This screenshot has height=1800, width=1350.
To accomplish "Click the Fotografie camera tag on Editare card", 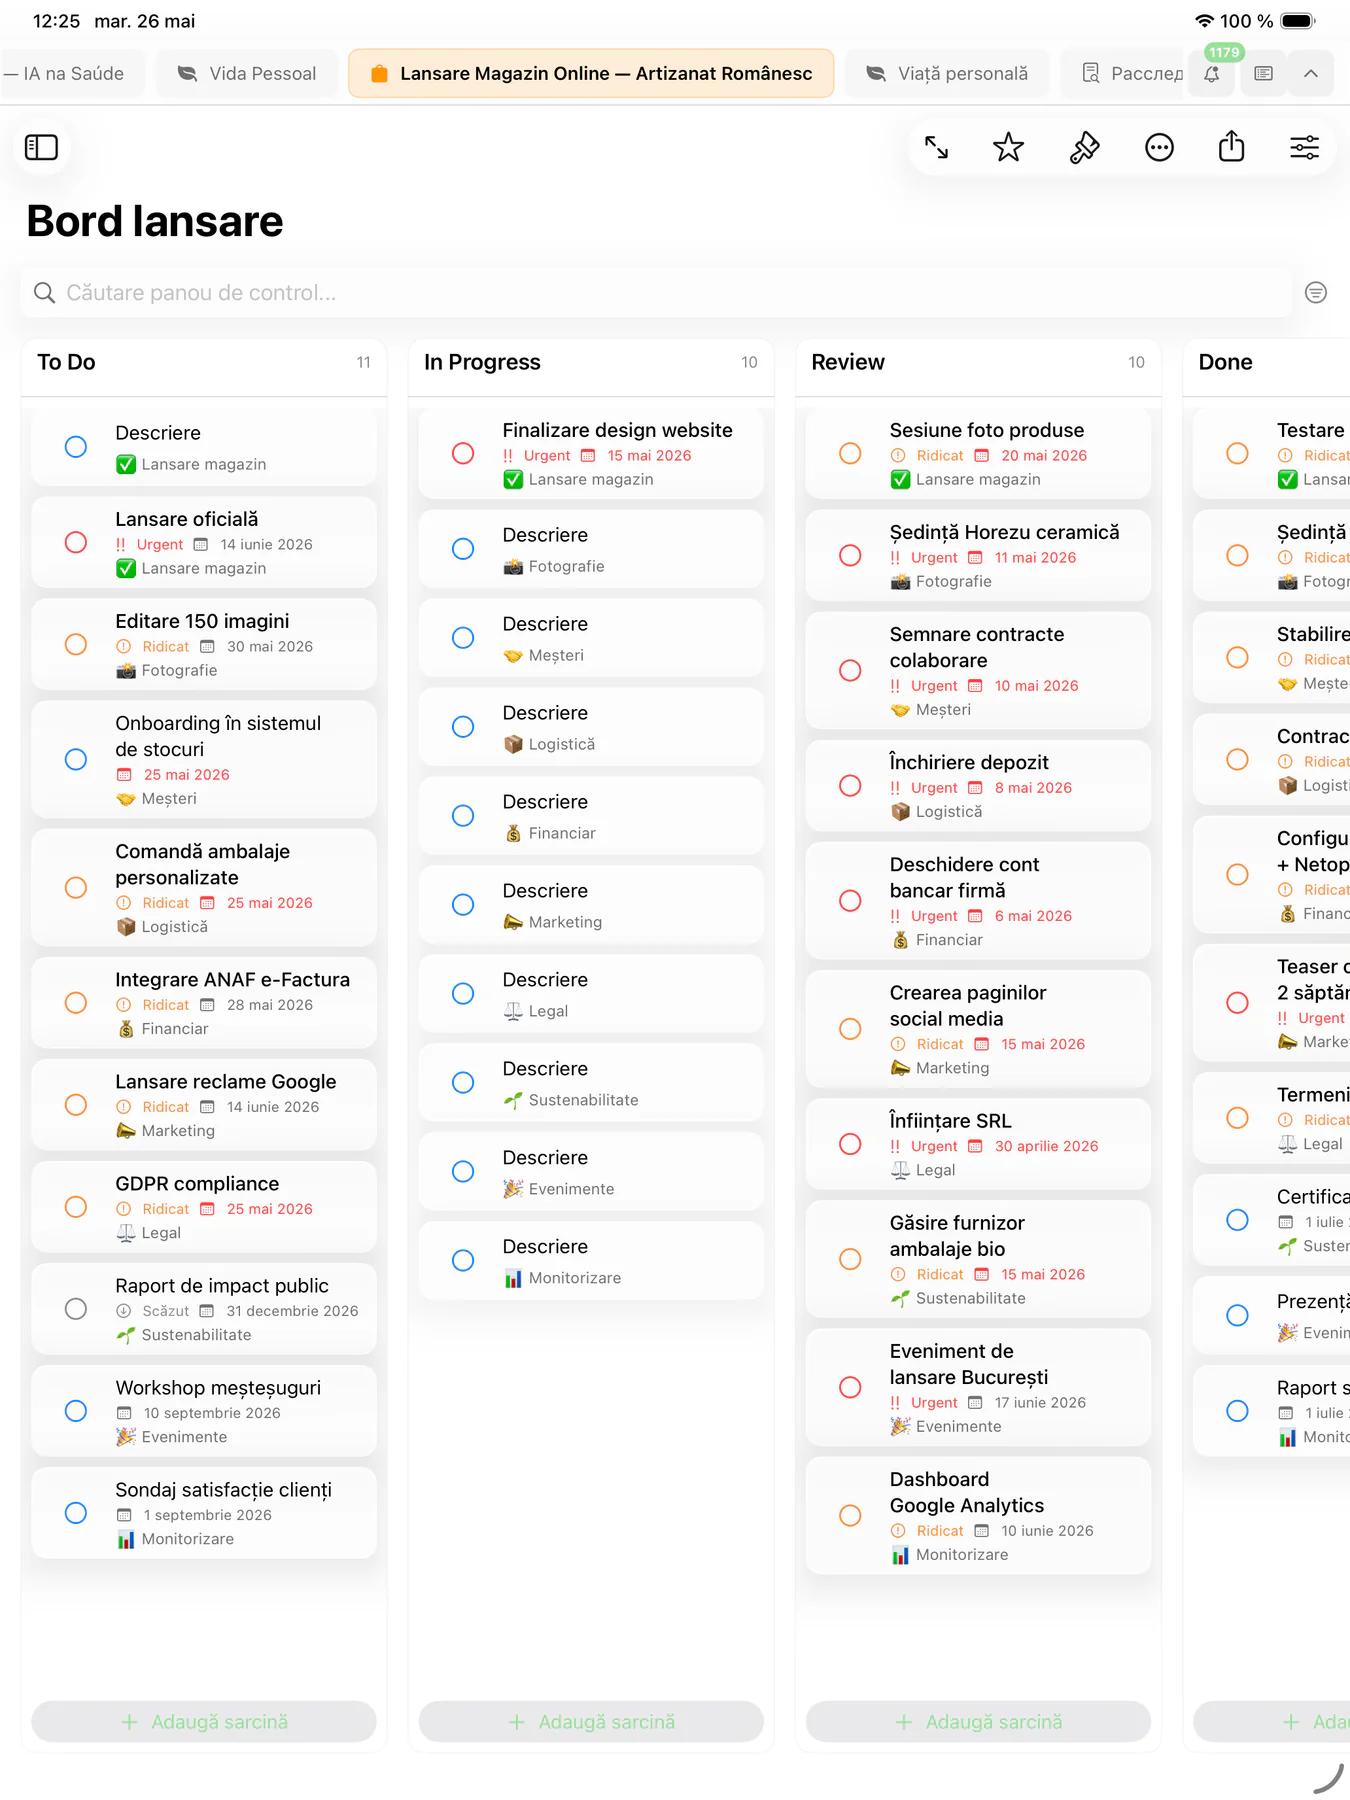I will pyautogui.click(x=126, y=670).
